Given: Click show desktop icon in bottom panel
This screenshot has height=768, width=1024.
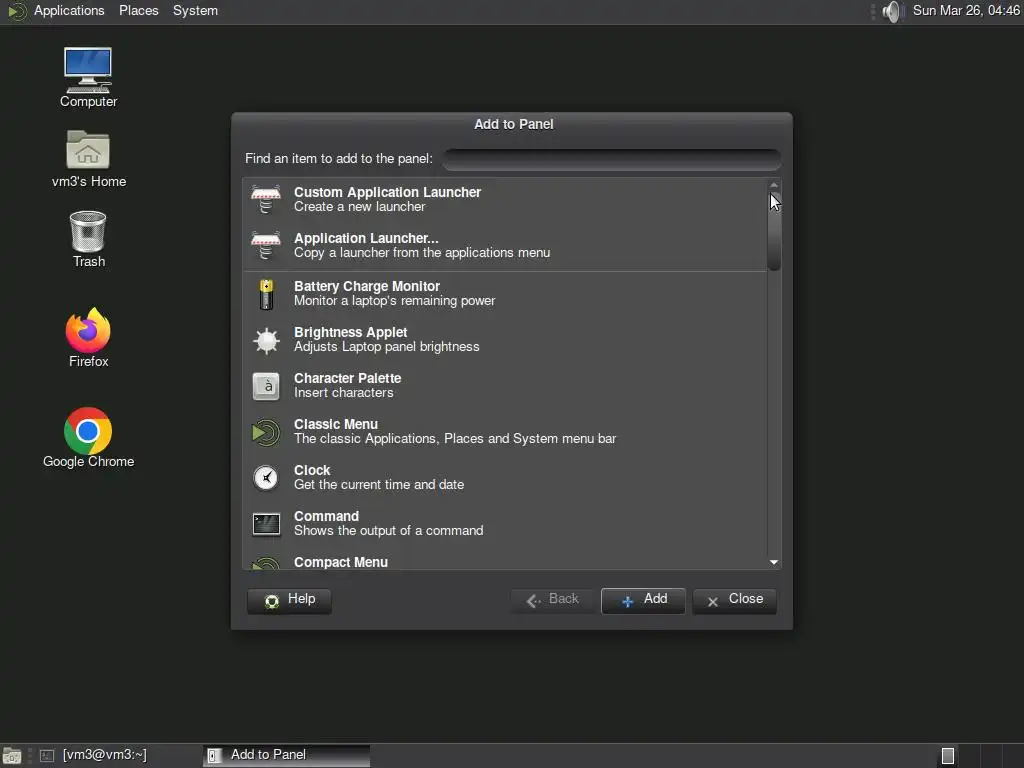Looking at the screenshot, I should tap(12, 756).
